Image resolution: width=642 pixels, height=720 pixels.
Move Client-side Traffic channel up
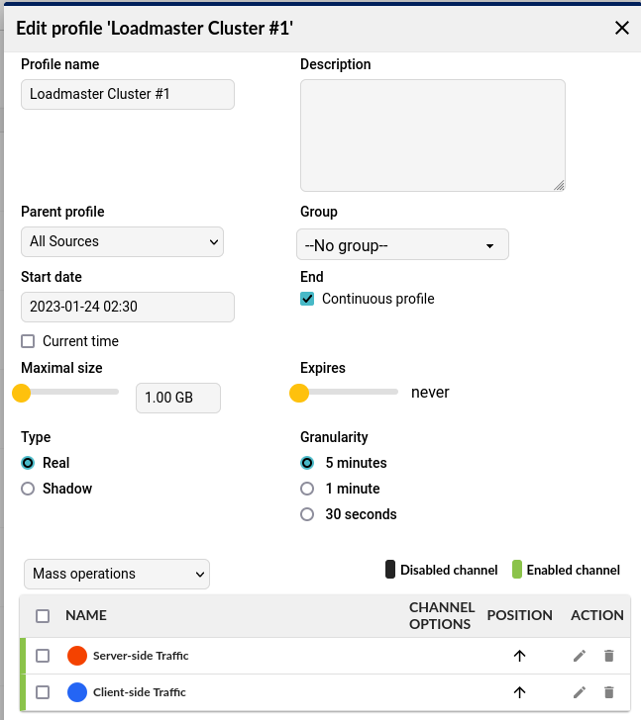coord(519,692)
